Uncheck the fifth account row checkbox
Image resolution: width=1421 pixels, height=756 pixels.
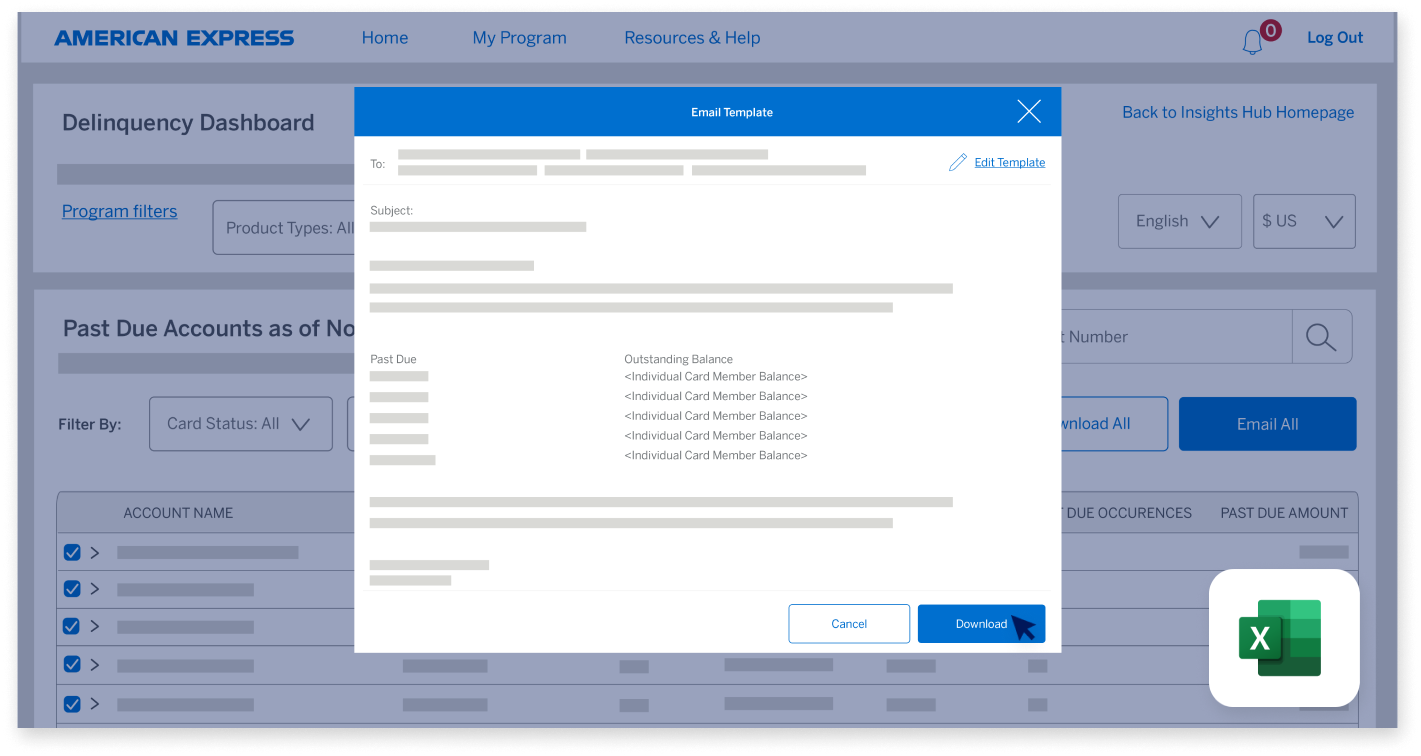[72, 703]
